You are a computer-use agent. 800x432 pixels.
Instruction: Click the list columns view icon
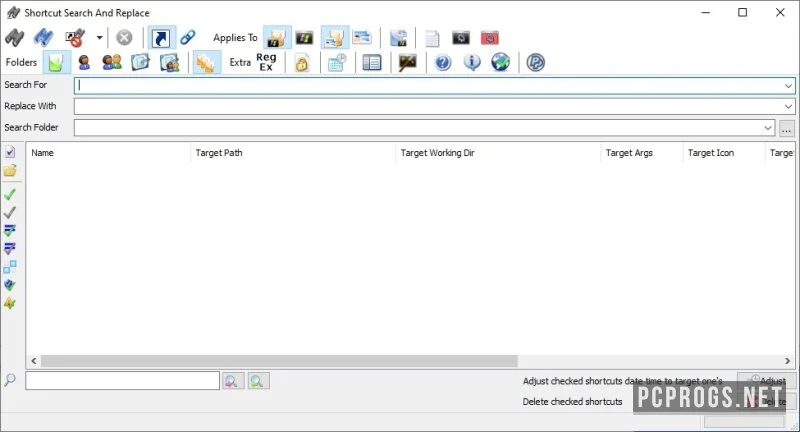[371, 63]
